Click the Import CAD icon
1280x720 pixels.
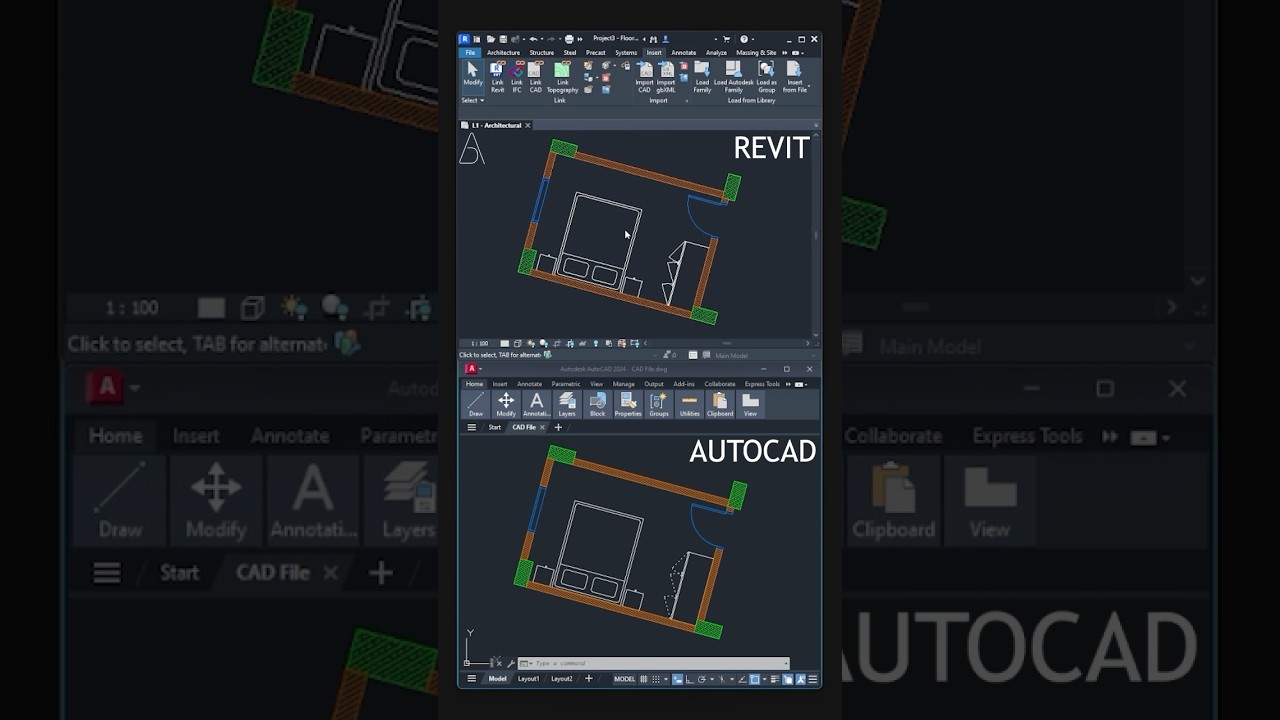645,76
